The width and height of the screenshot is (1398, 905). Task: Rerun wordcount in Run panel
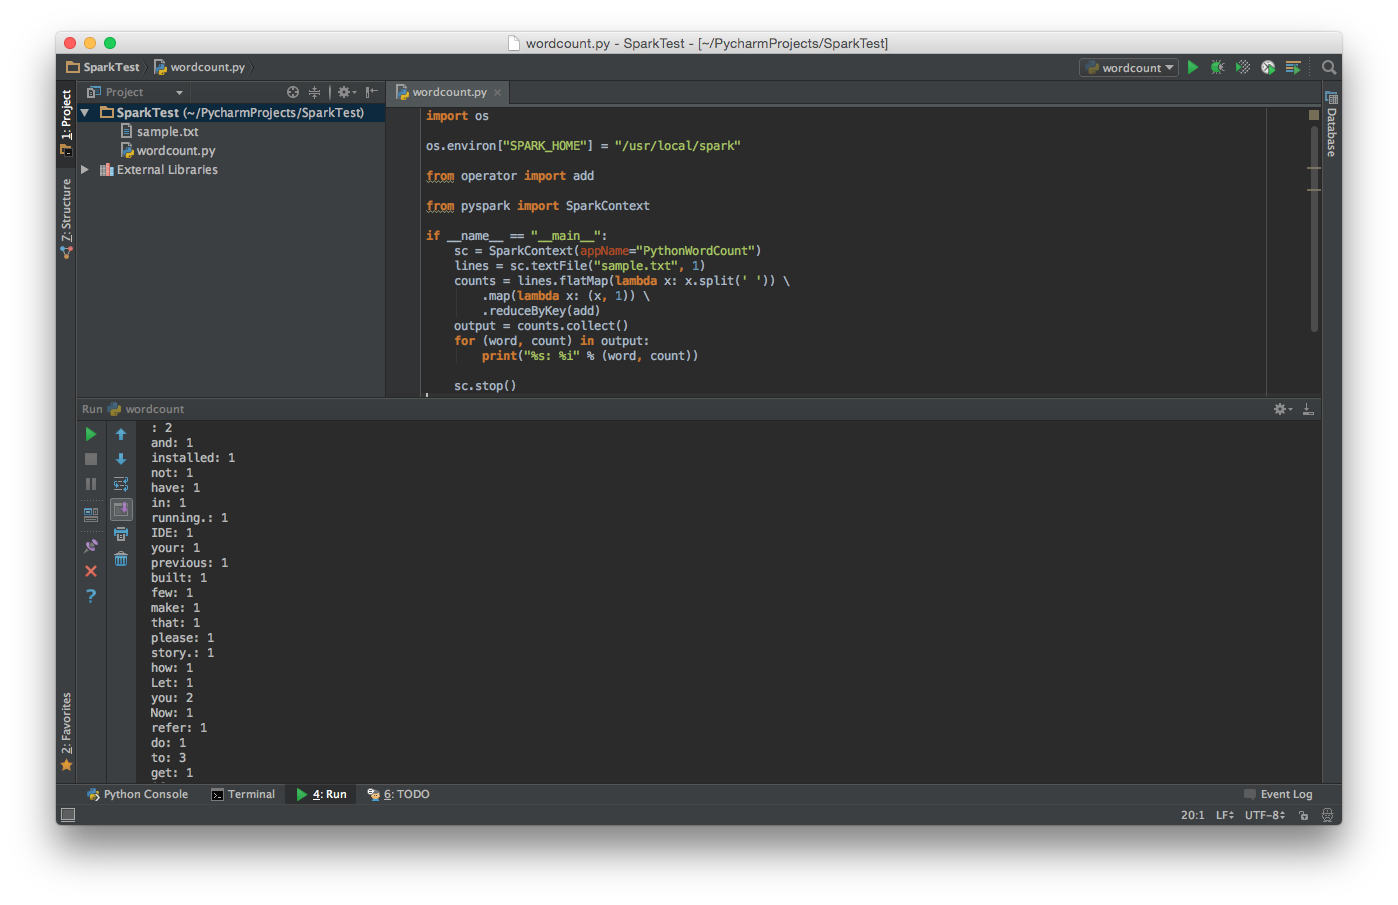(91, 434)
